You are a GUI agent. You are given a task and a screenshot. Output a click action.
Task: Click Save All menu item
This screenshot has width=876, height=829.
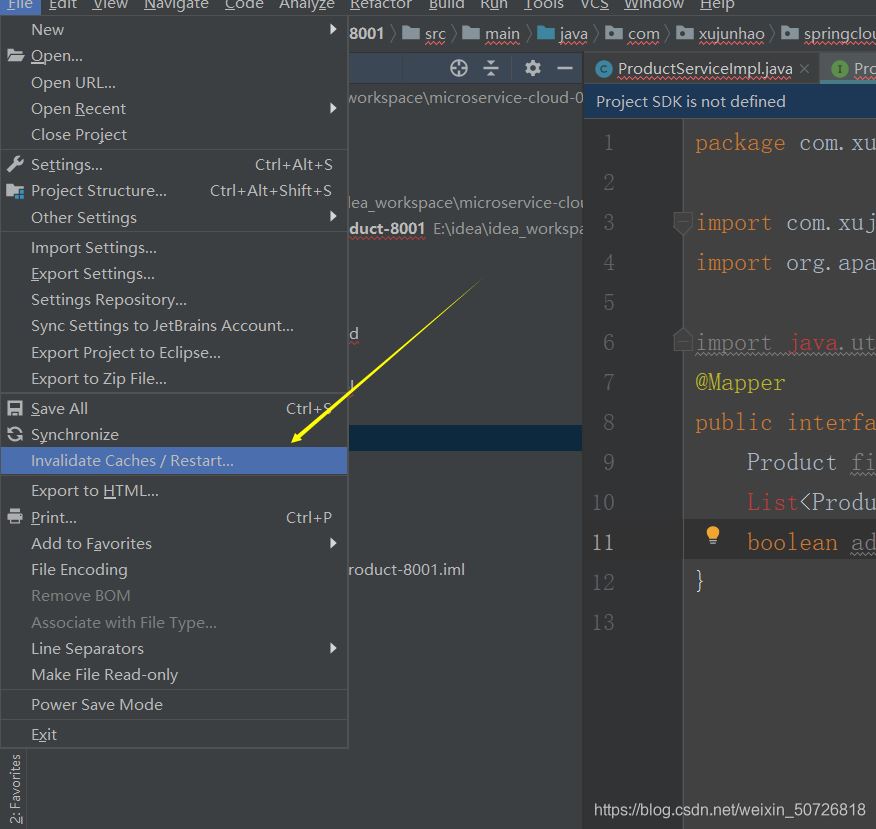174,408
